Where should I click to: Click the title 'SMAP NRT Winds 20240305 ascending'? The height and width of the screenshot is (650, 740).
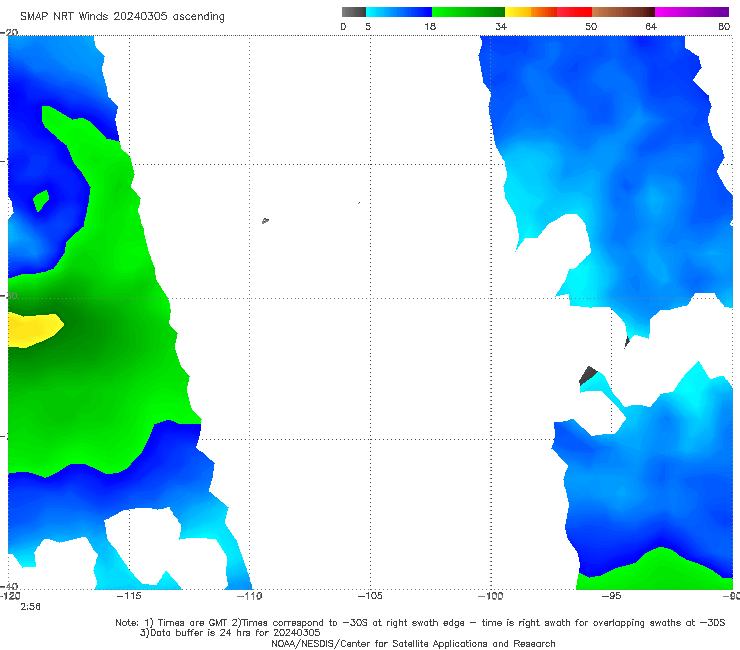click(x=122, y=17)
